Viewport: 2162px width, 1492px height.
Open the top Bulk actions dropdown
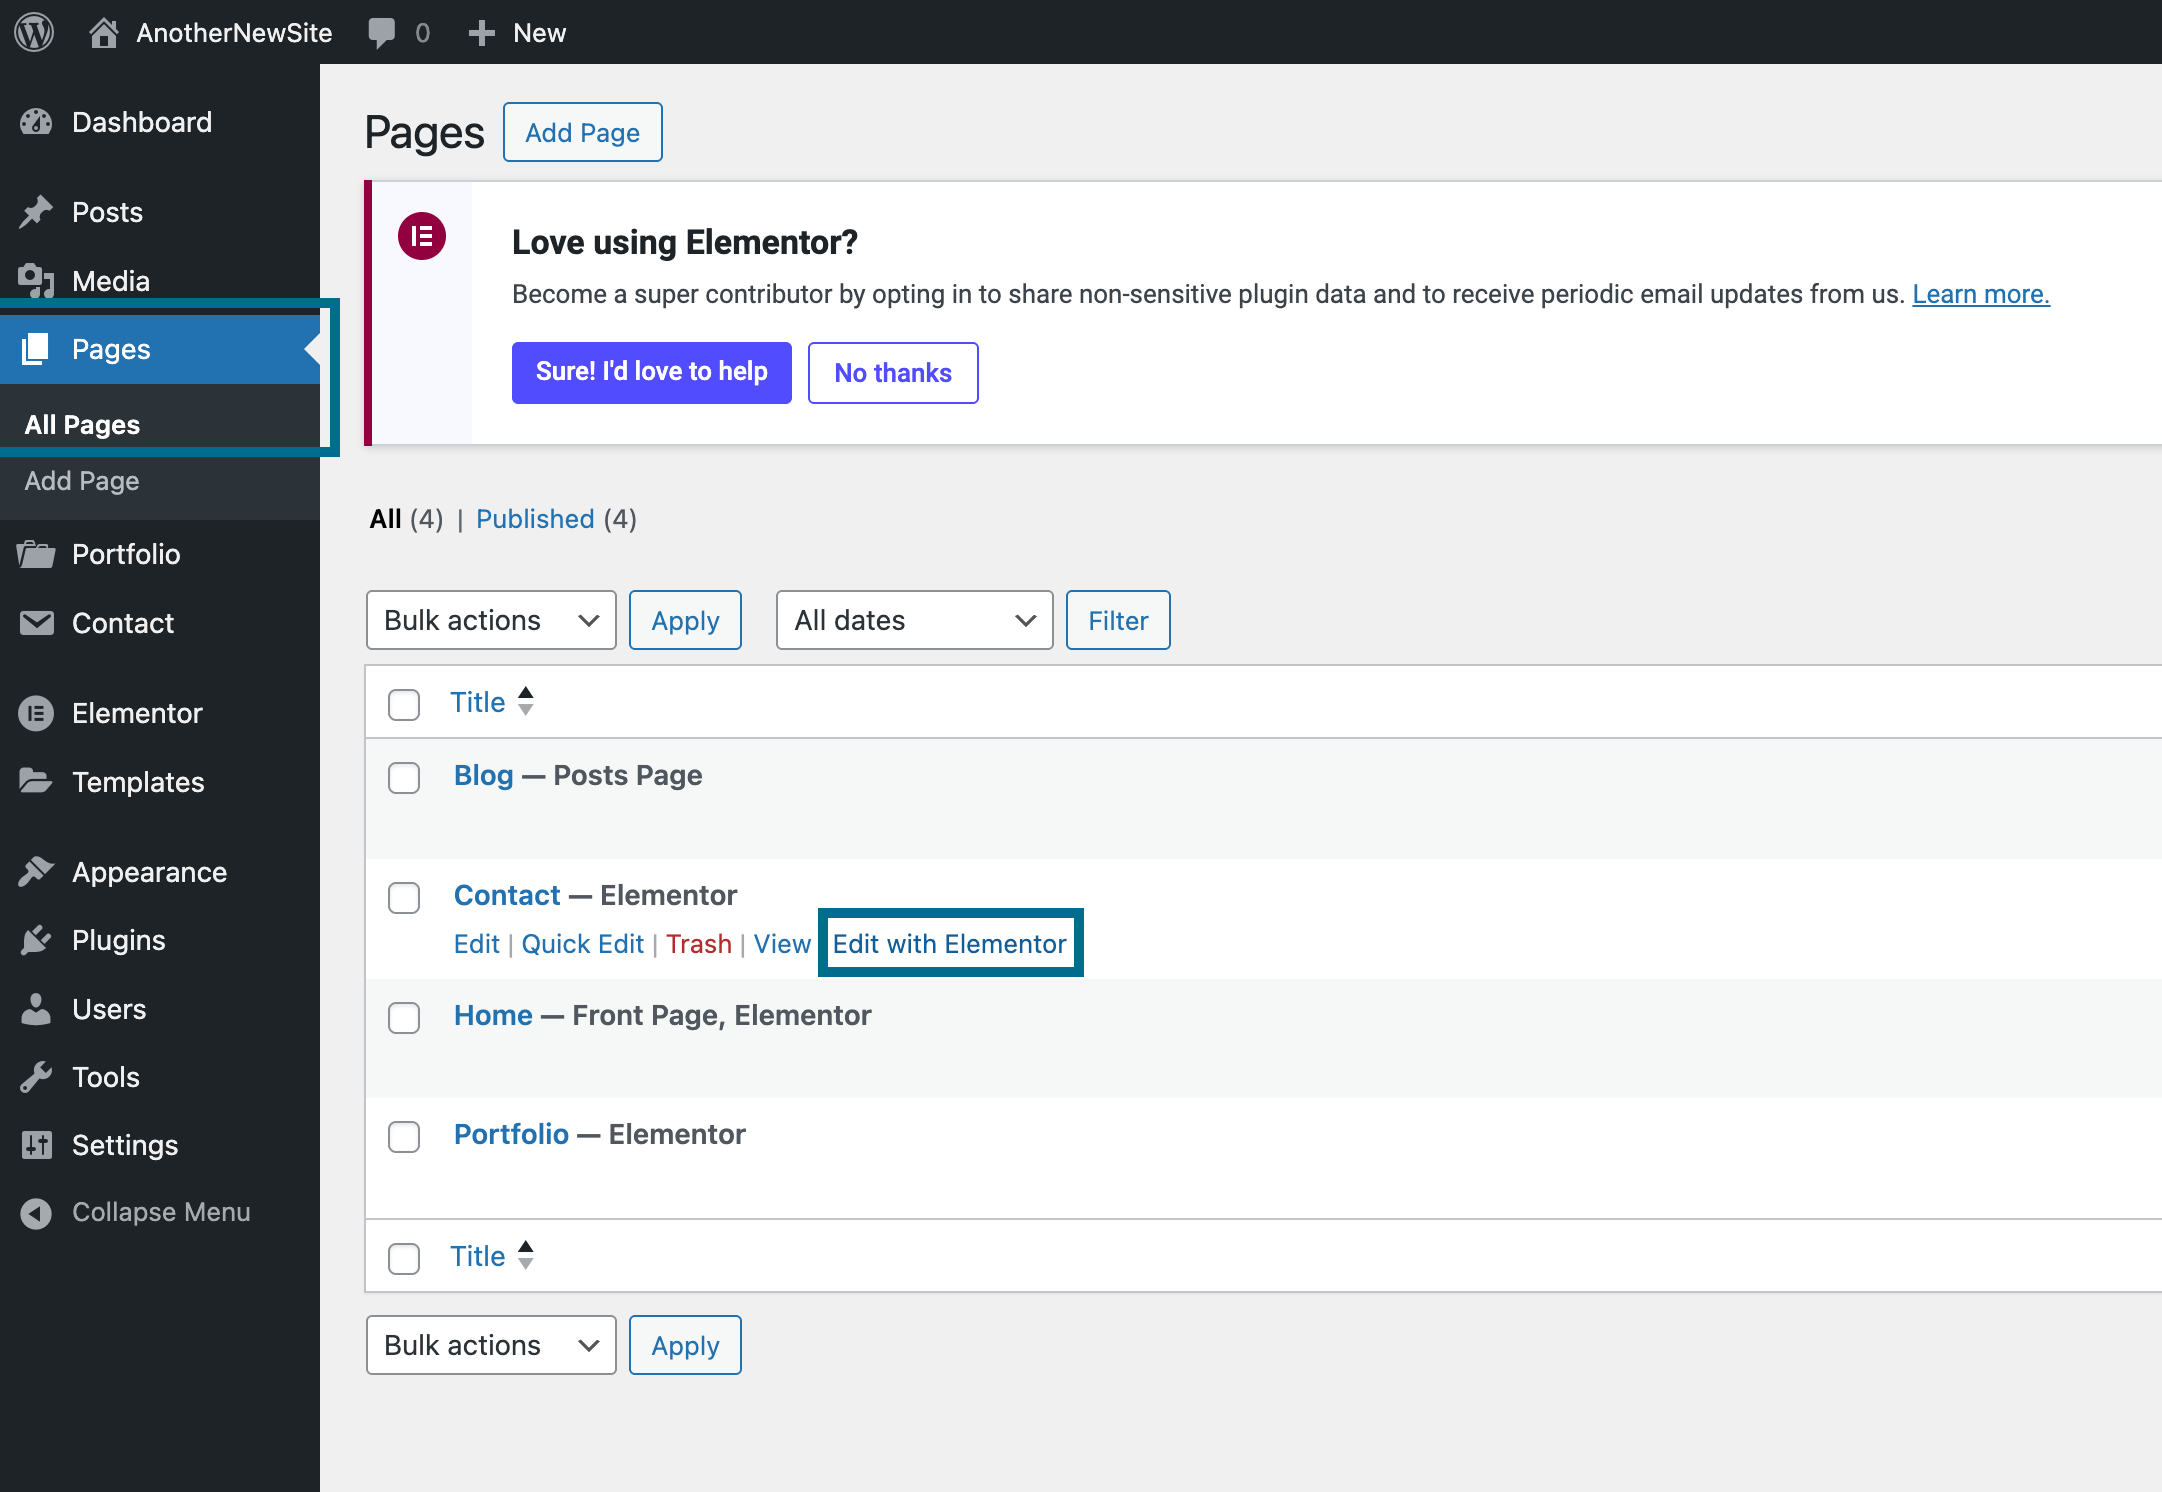[491, 620]
